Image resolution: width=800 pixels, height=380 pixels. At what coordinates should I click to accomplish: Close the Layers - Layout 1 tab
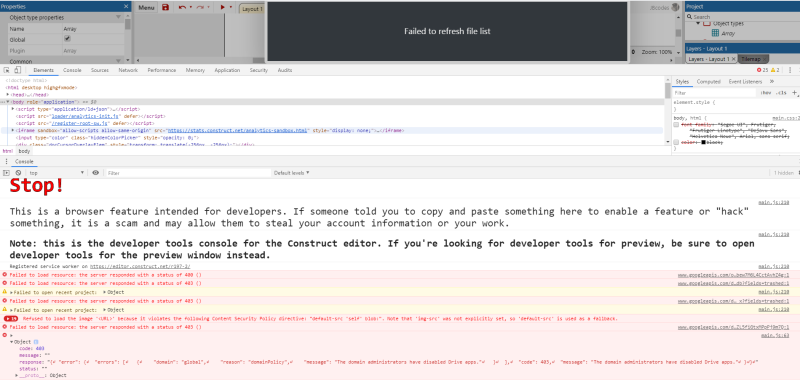[734, 59]
